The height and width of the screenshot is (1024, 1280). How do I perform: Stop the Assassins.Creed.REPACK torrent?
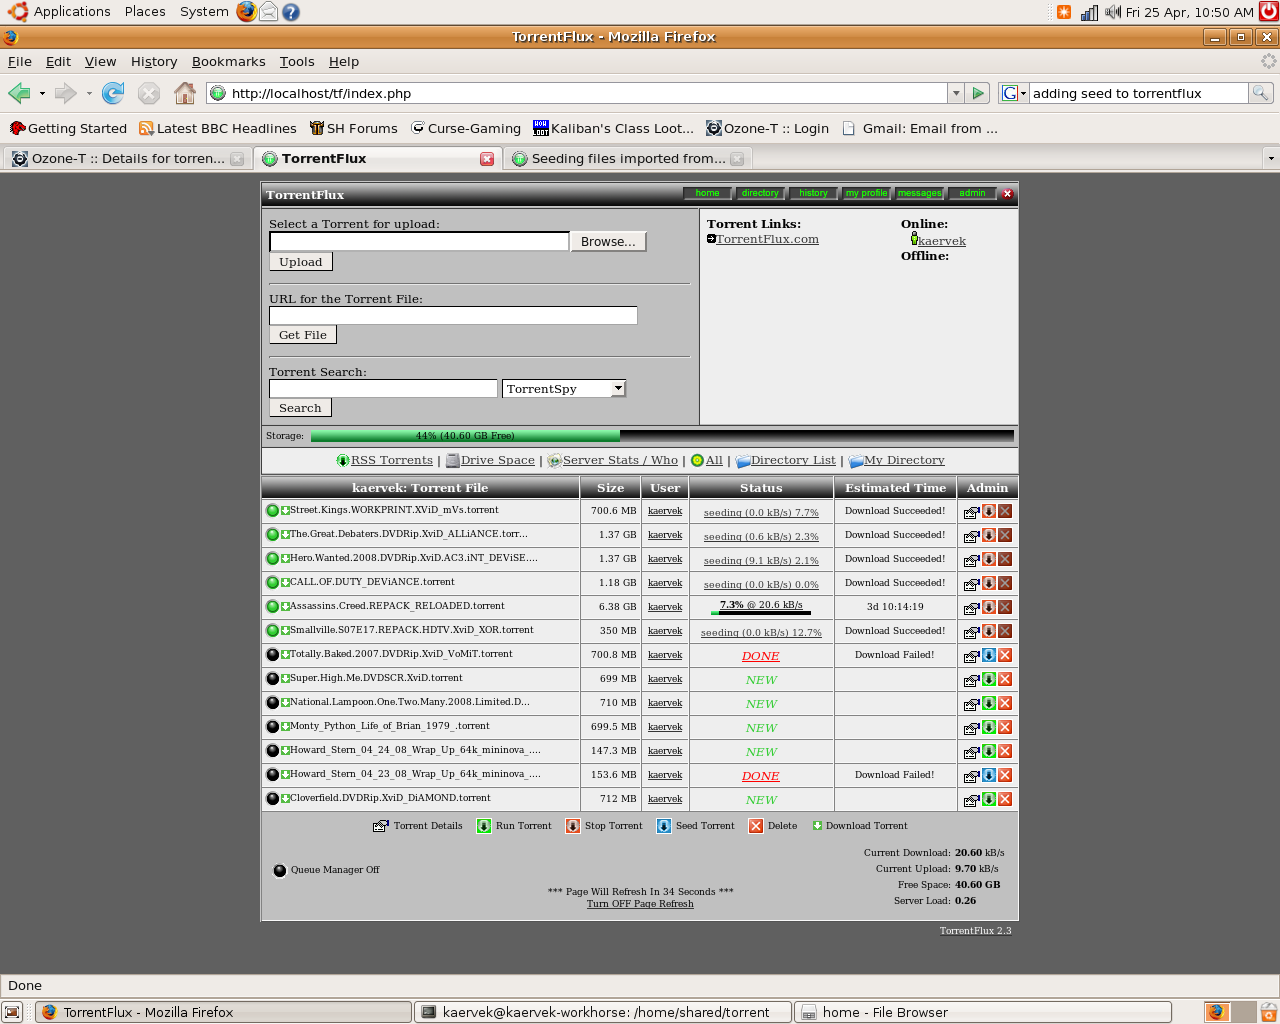pos(988,607)
